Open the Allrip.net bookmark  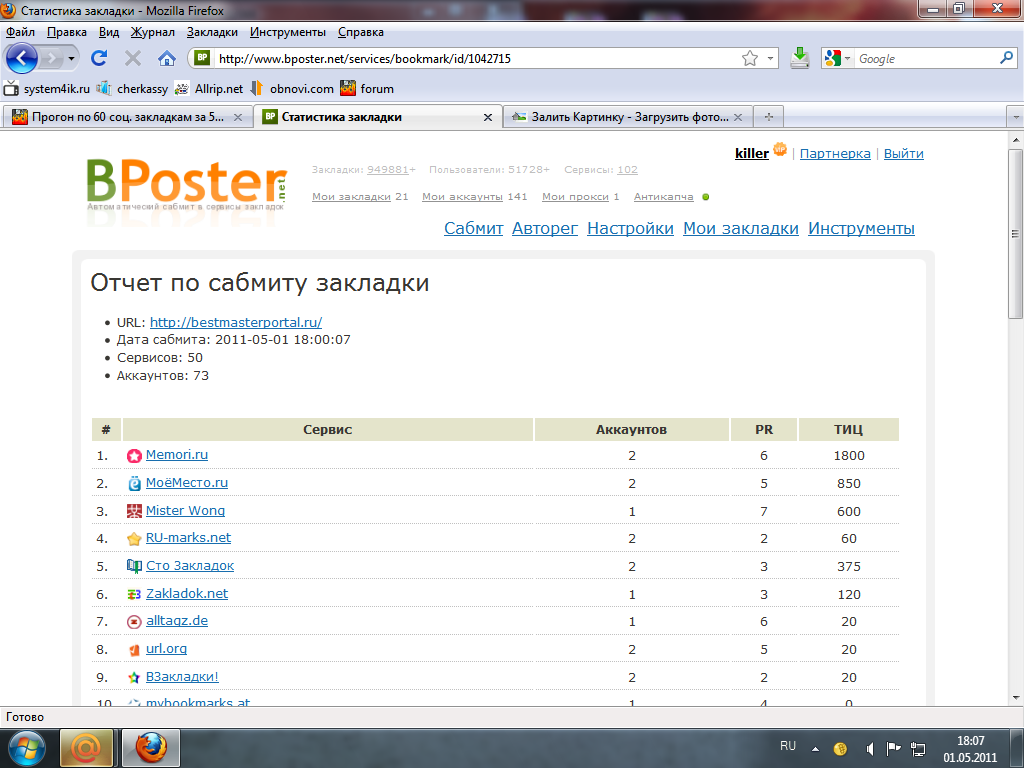coord(209,89)
